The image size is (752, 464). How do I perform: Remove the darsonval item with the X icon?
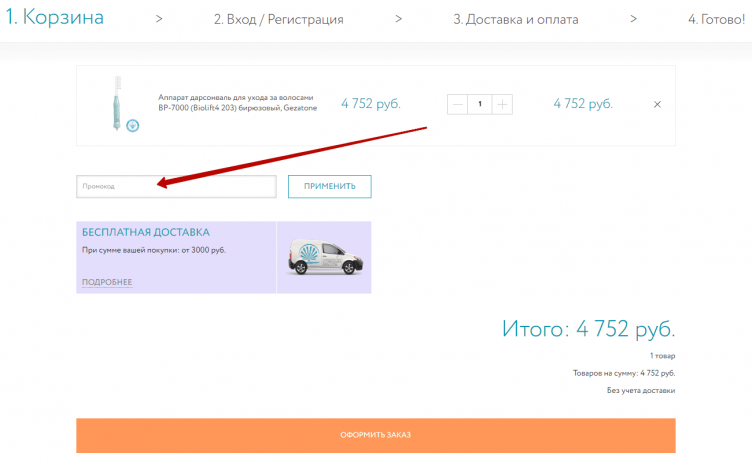tap(657, 104)
